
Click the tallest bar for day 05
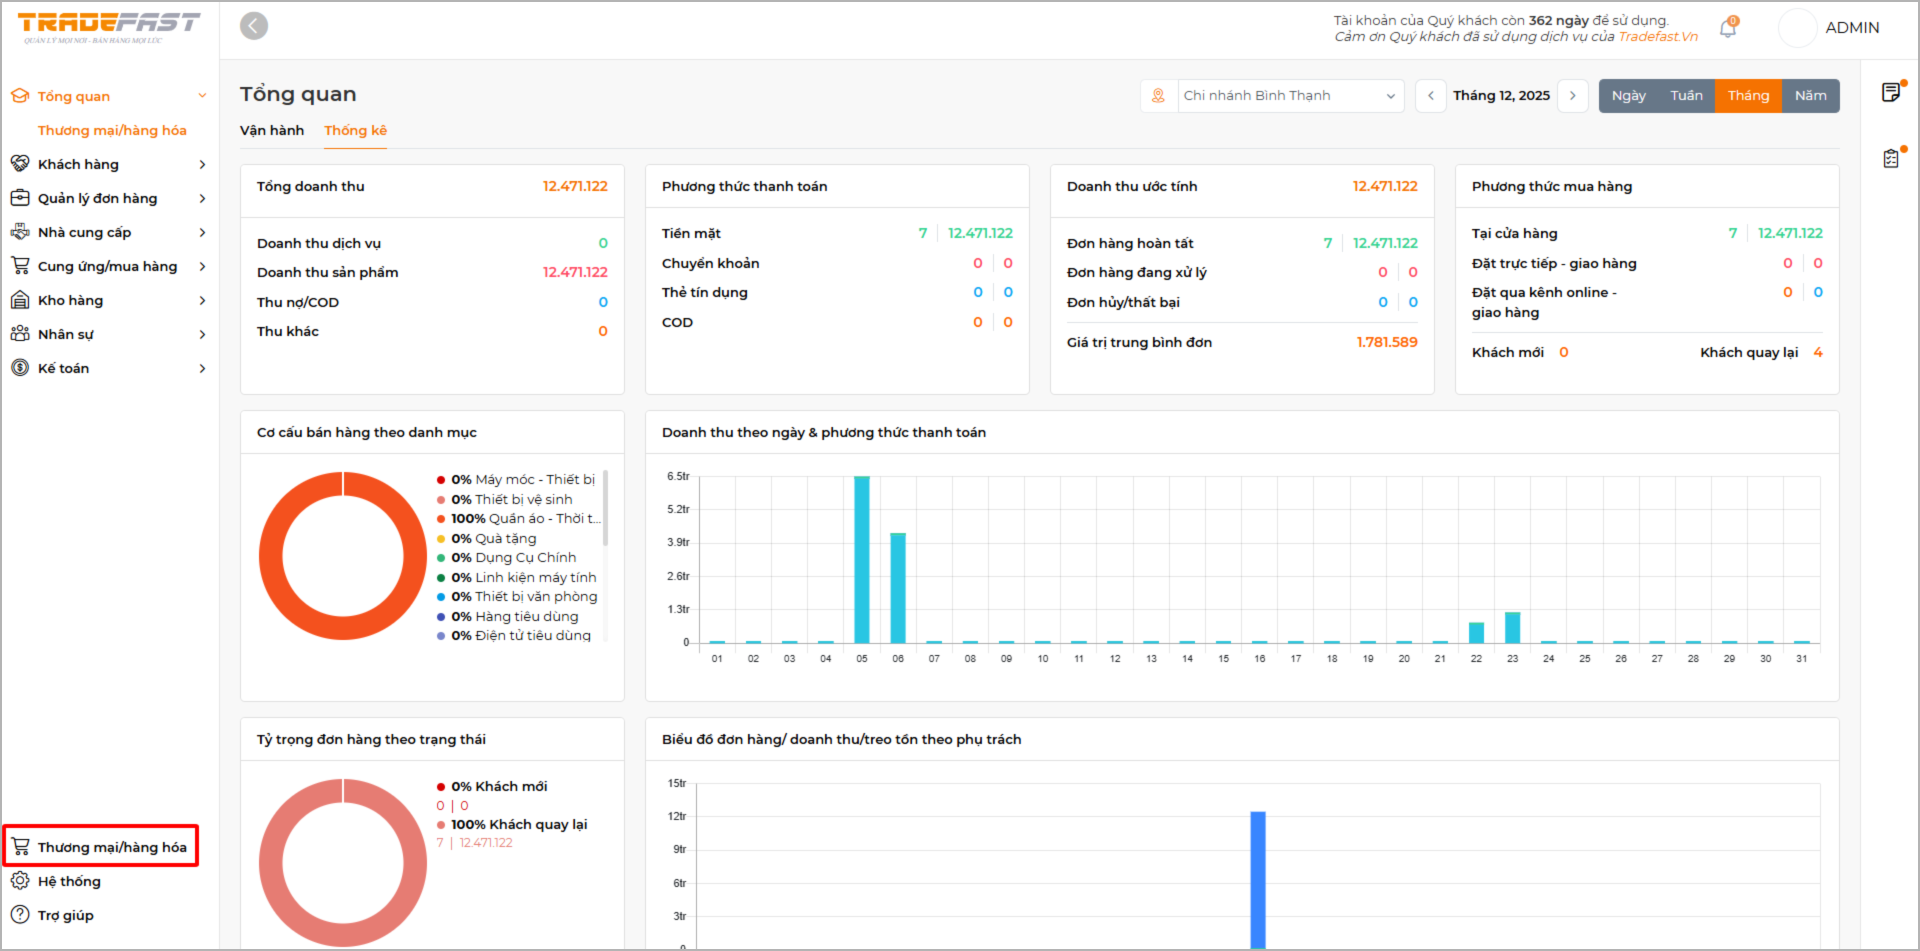point(862,560)
